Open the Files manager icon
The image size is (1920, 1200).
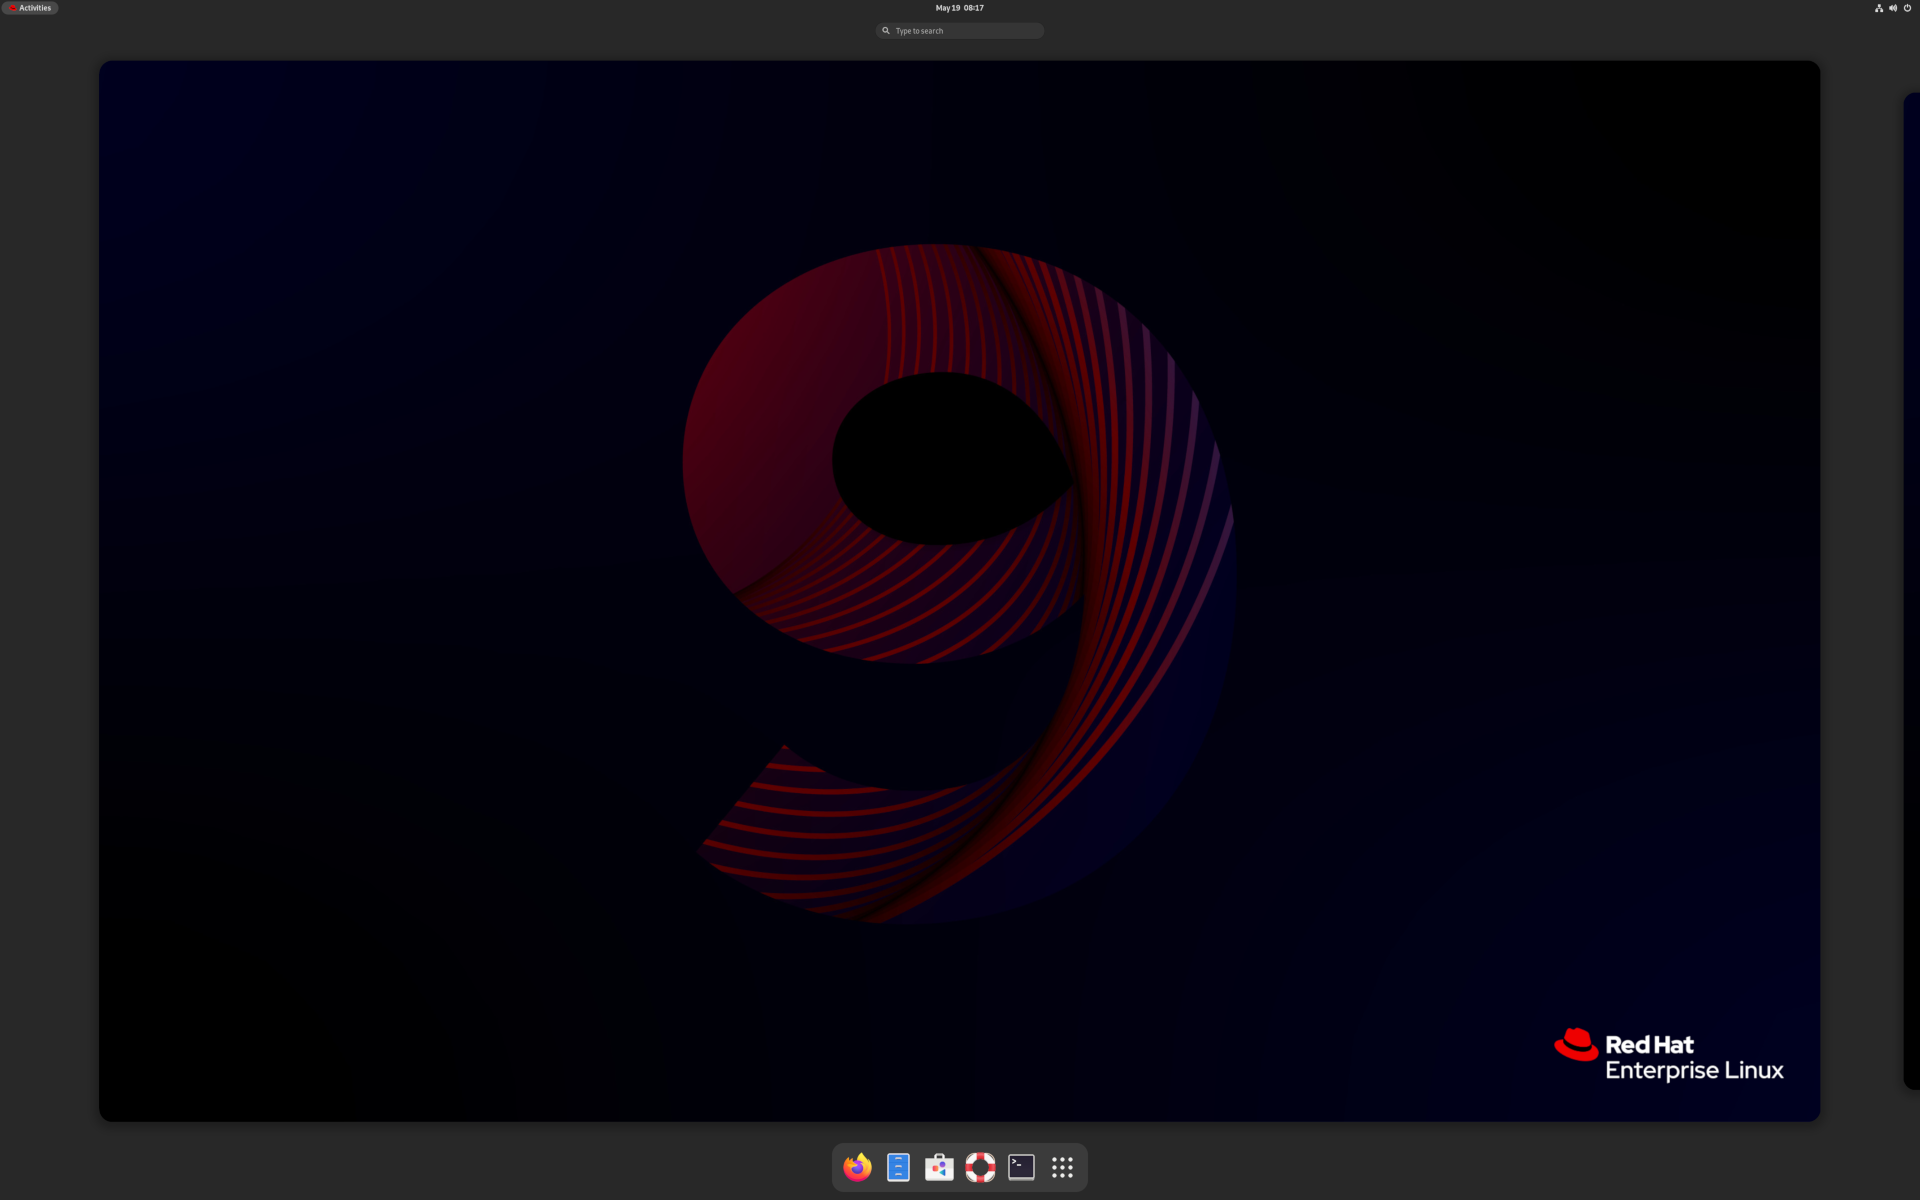point(898,1167)
